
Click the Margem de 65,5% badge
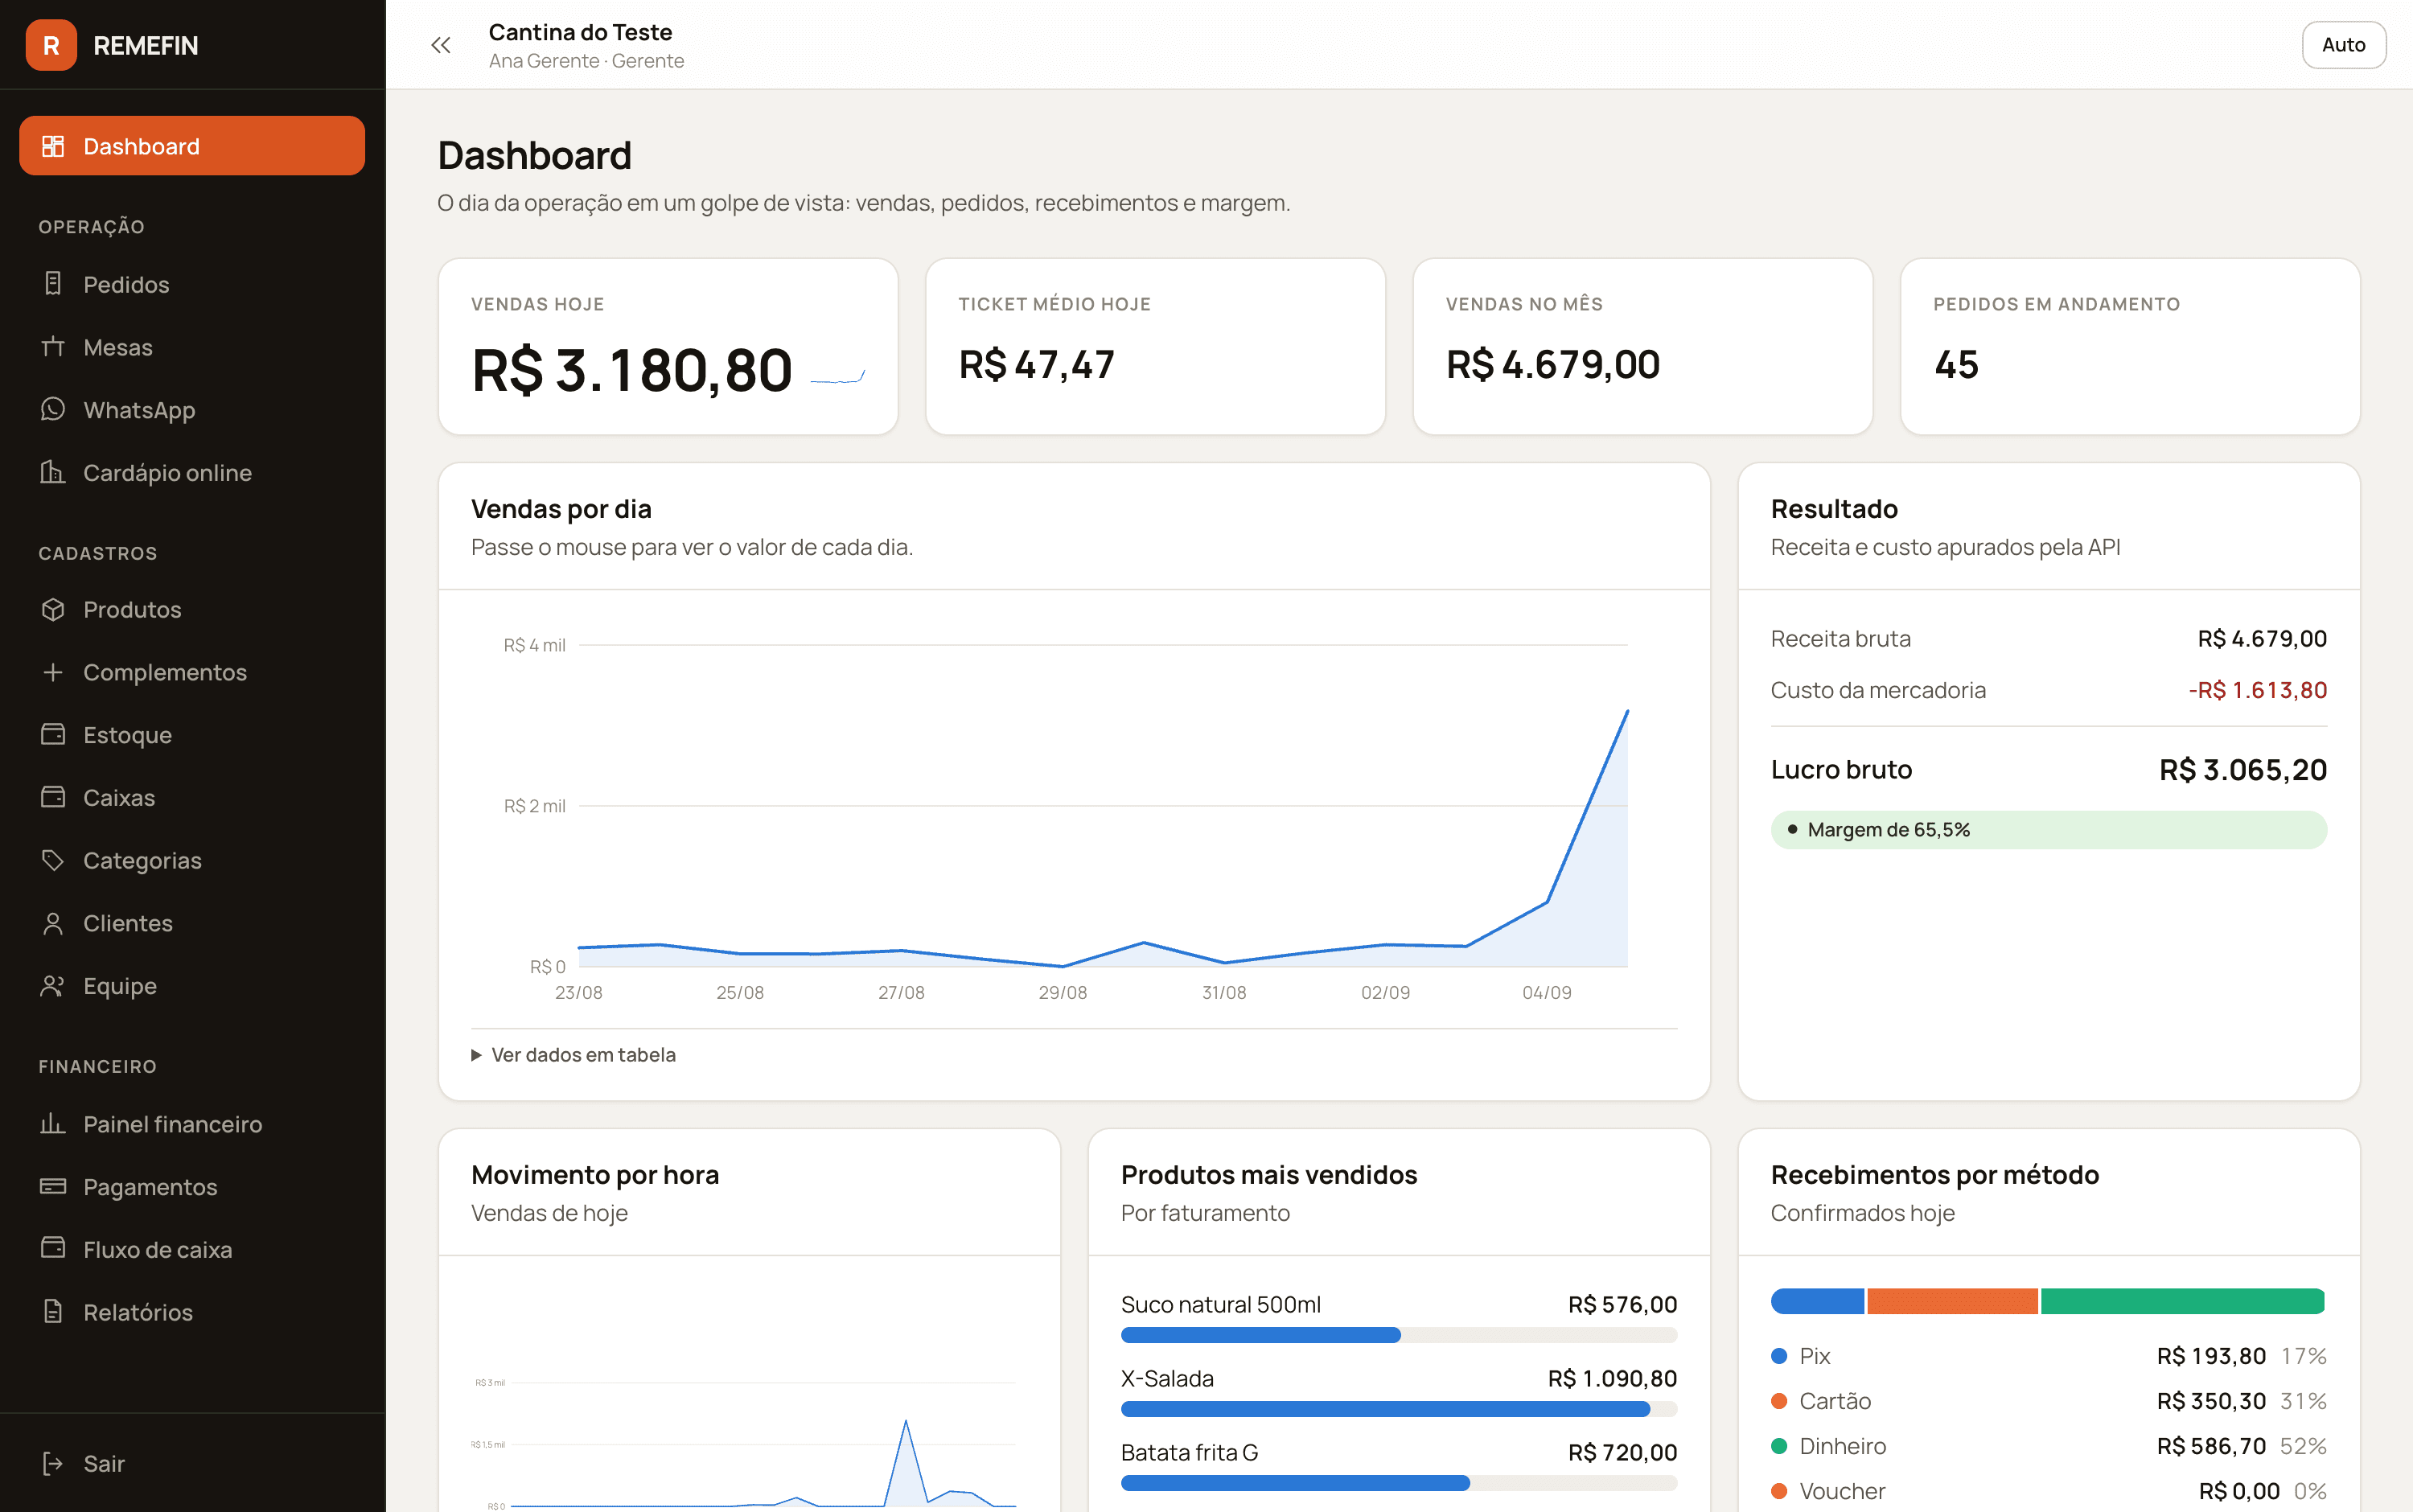tap(2048, 830)
